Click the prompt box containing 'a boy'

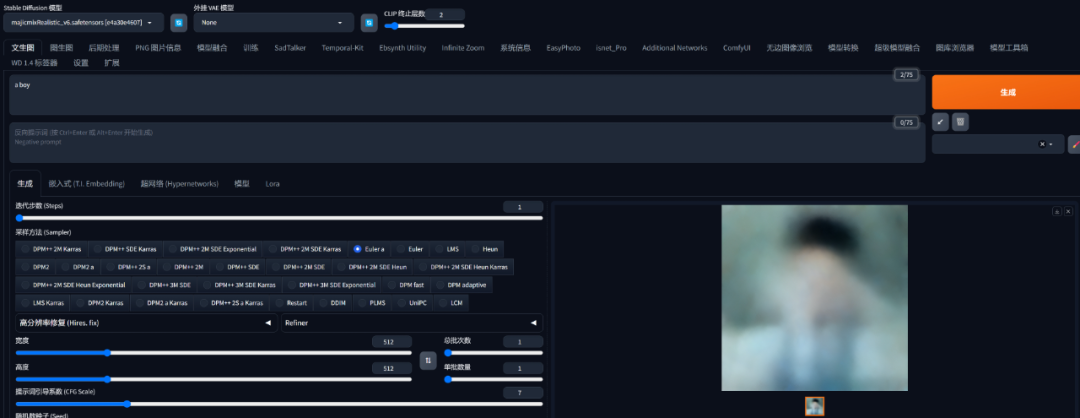tap(467, 94)
